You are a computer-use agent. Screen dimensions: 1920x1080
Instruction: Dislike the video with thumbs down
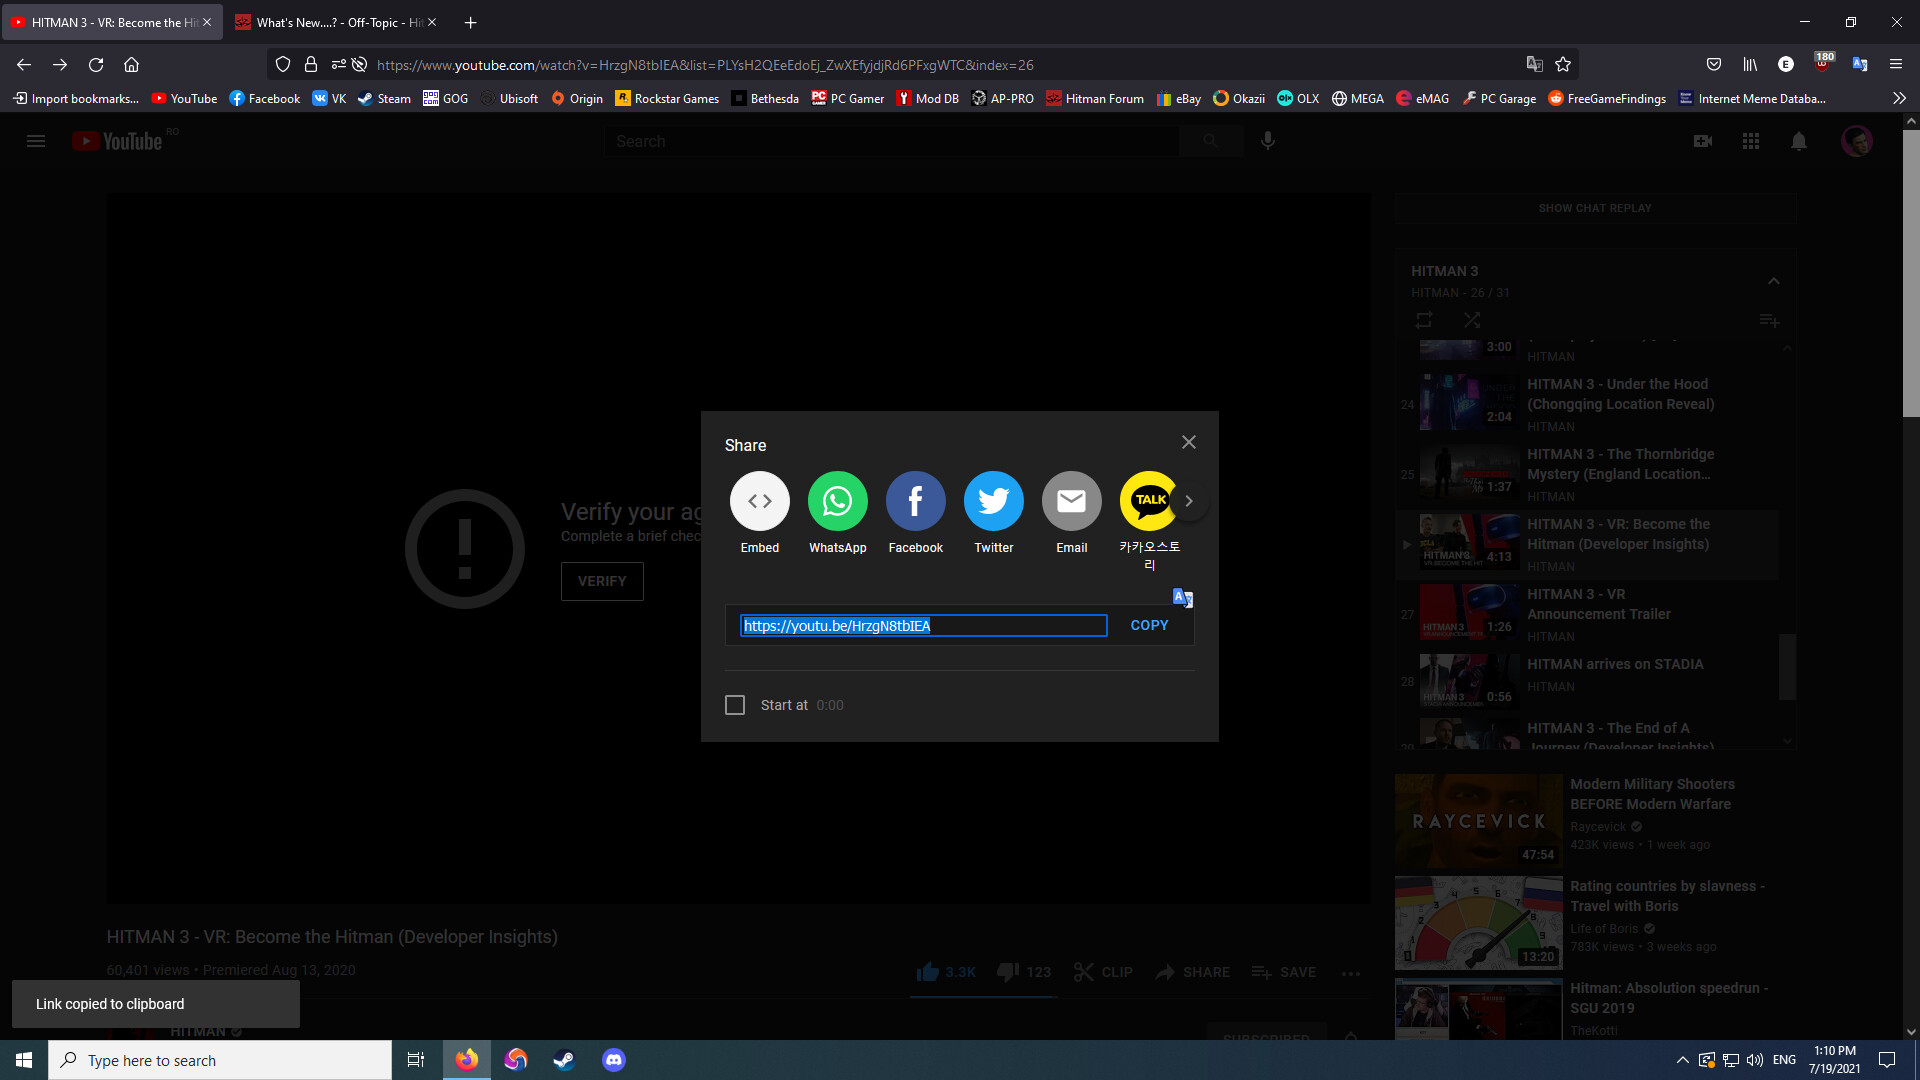1024,972
